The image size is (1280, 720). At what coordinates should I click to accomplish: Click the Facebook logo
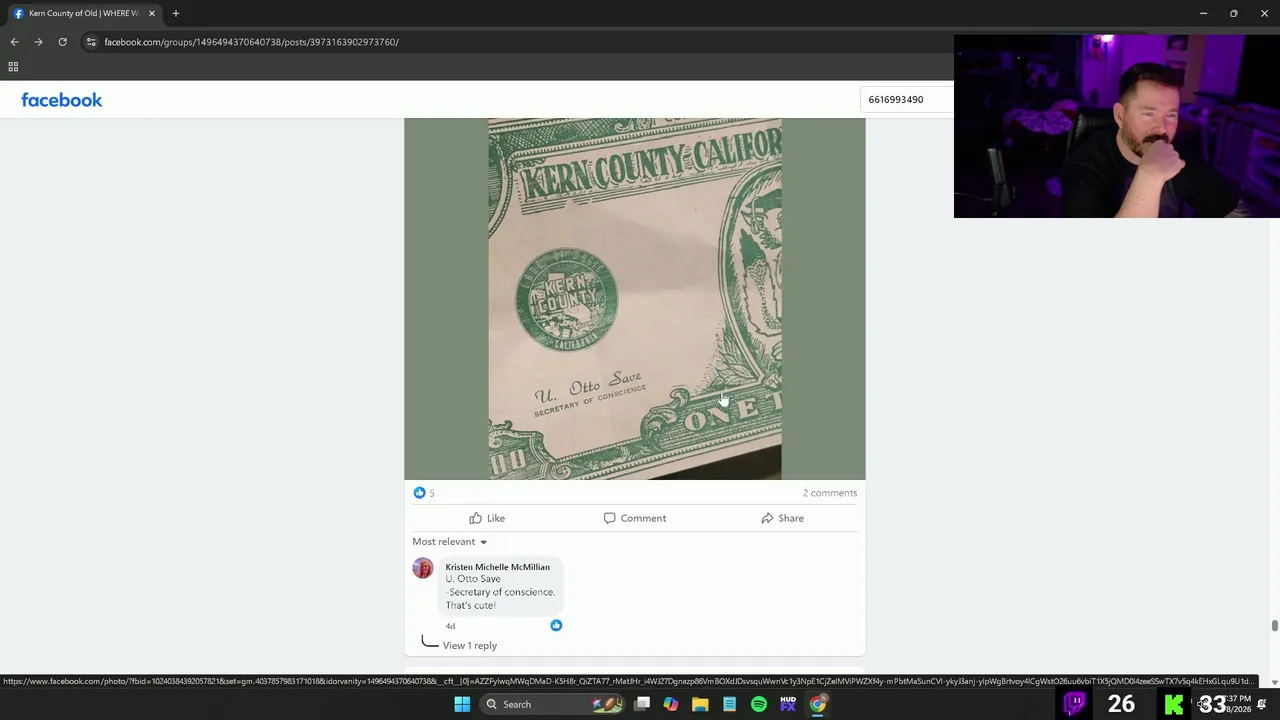pos(62,100)
